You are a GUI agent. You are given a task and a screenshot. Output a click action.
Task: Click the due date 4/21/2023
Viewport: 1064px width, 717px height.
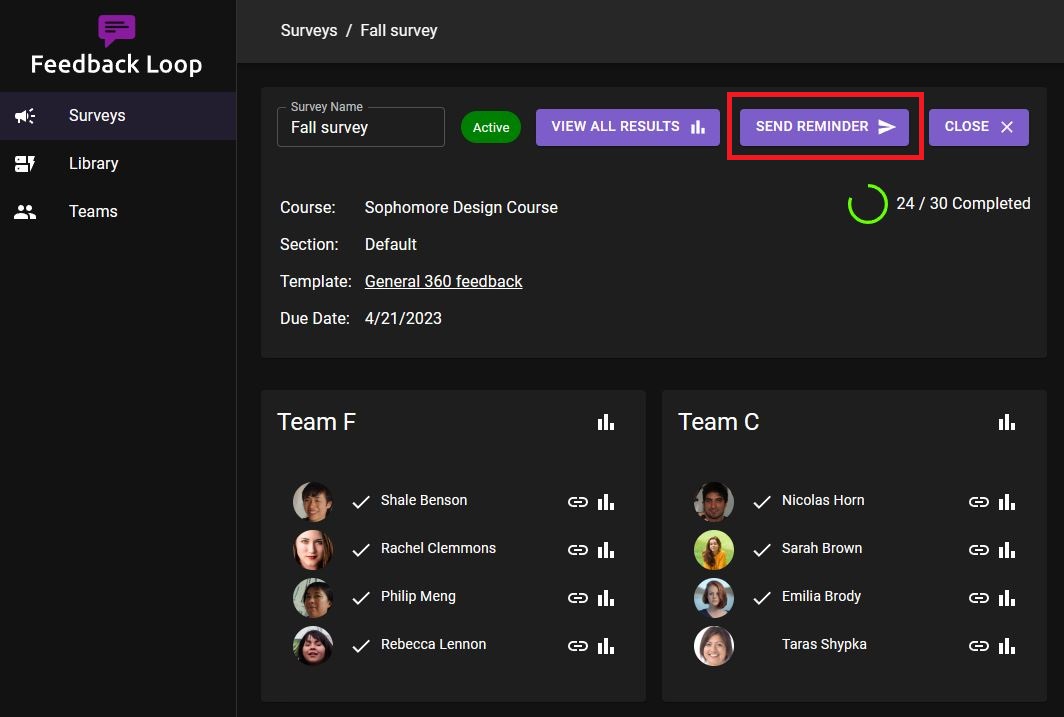[x=403, y=319]
